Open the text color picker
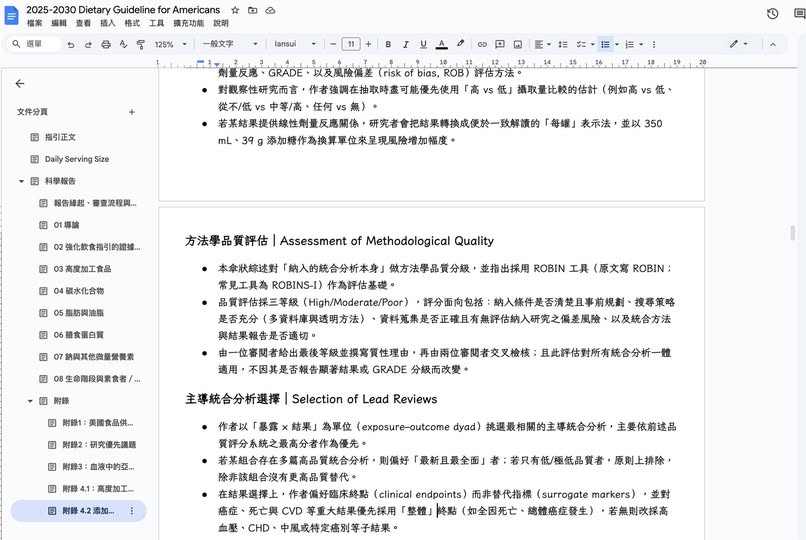 coord(441,44)
